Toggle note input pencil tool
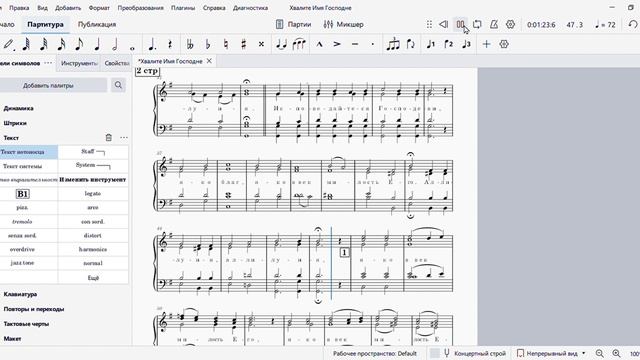The image size is (640, 360). pyautogui.click(x=8, y=44)
